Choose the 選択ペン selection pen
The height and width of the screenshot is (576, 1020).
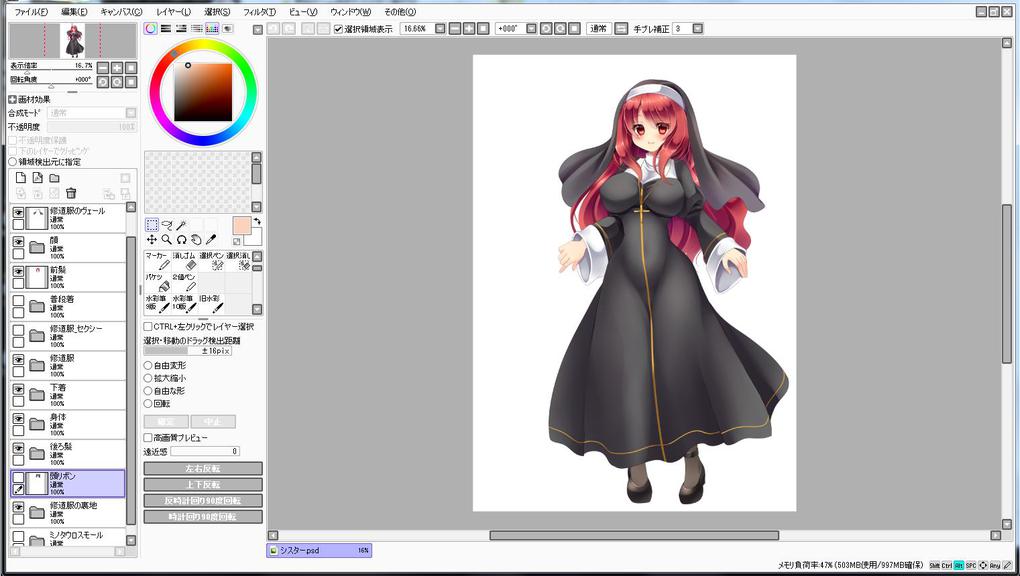[x=211, y=261]
